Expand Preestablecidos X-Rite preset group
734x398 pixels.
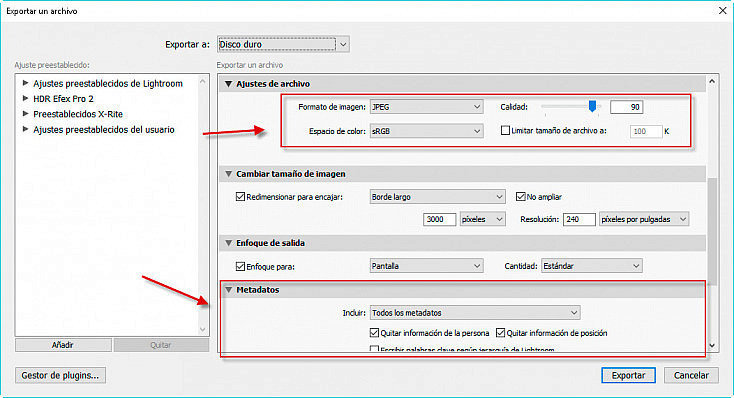click(25, 114)
